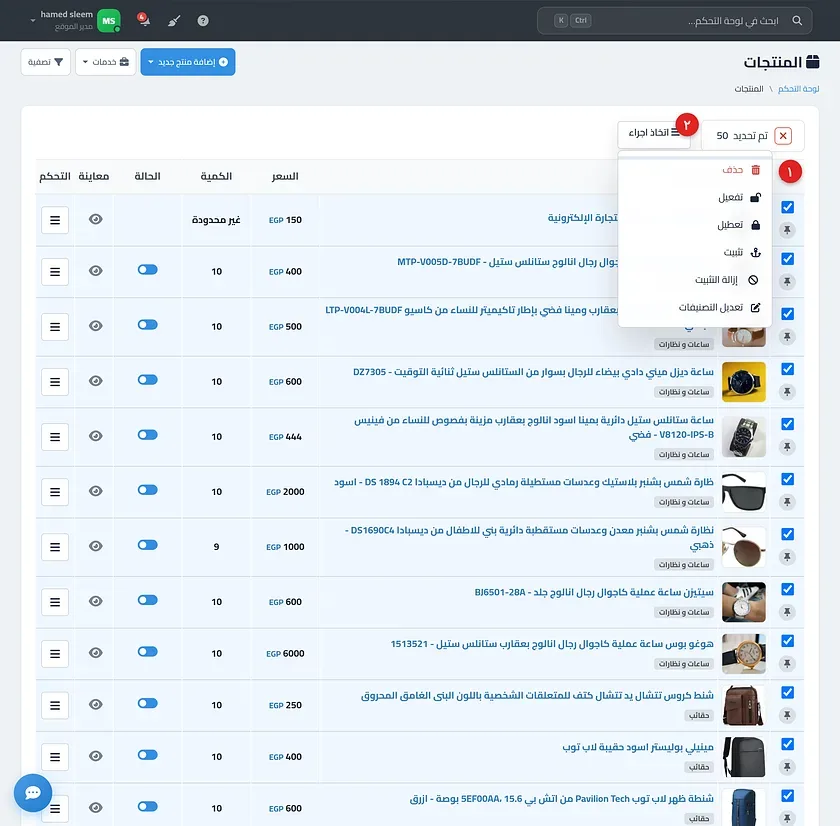The image size is (840, 826).
Task: Open DZ7305 diesel watch product link
Action: click(x=533, y=372)
